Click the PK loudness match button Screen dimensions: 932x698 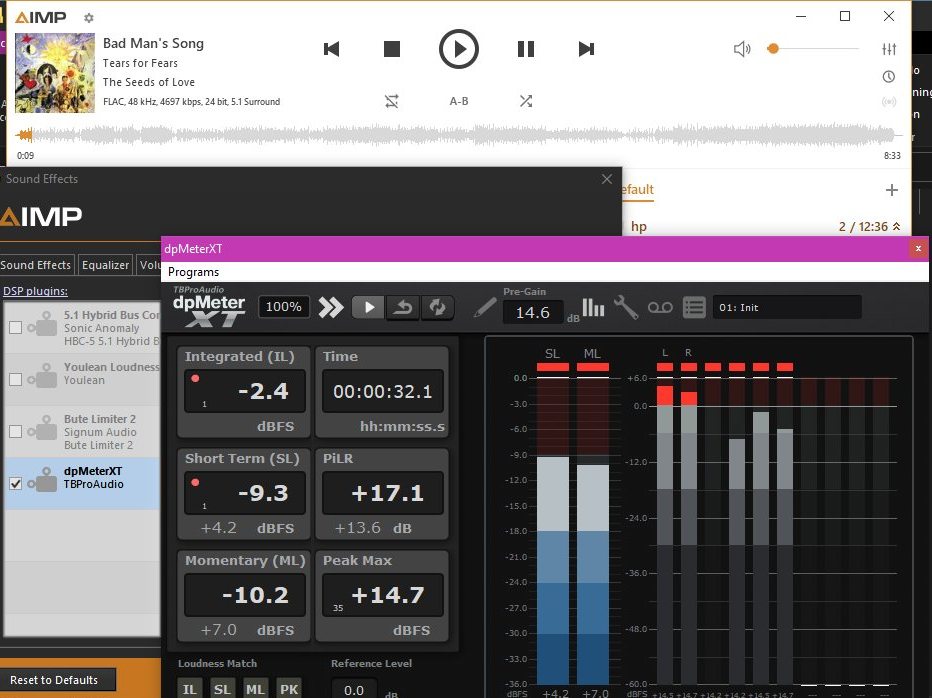click(289, 688)
